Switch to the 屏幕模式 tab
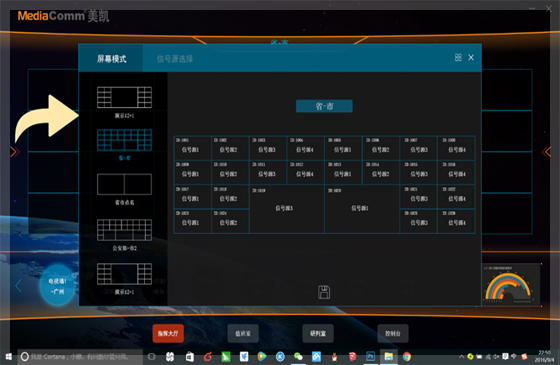560x365 pixels. 111,59
